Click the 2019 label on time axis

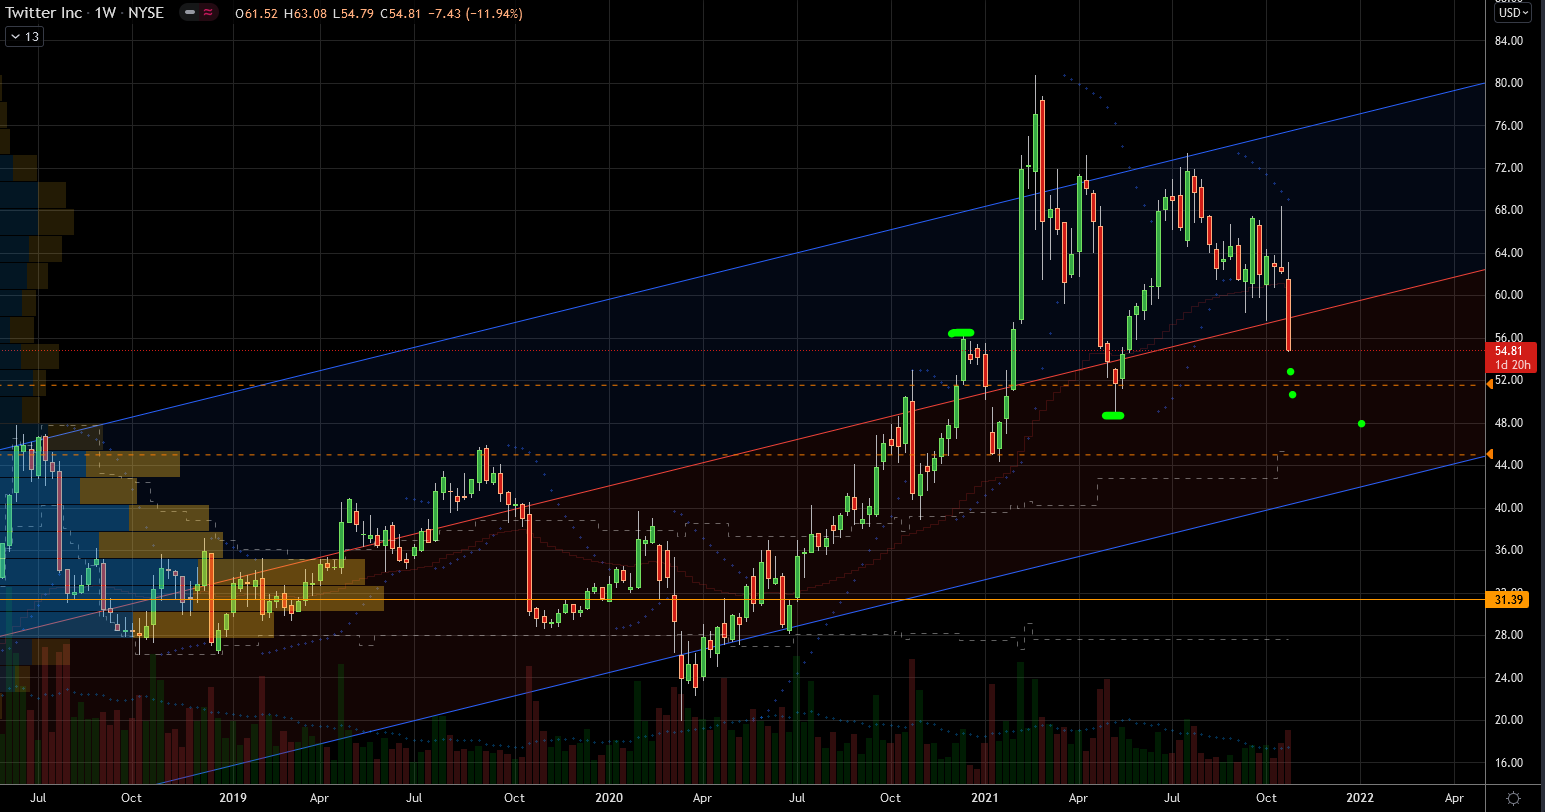click(232, 798)
